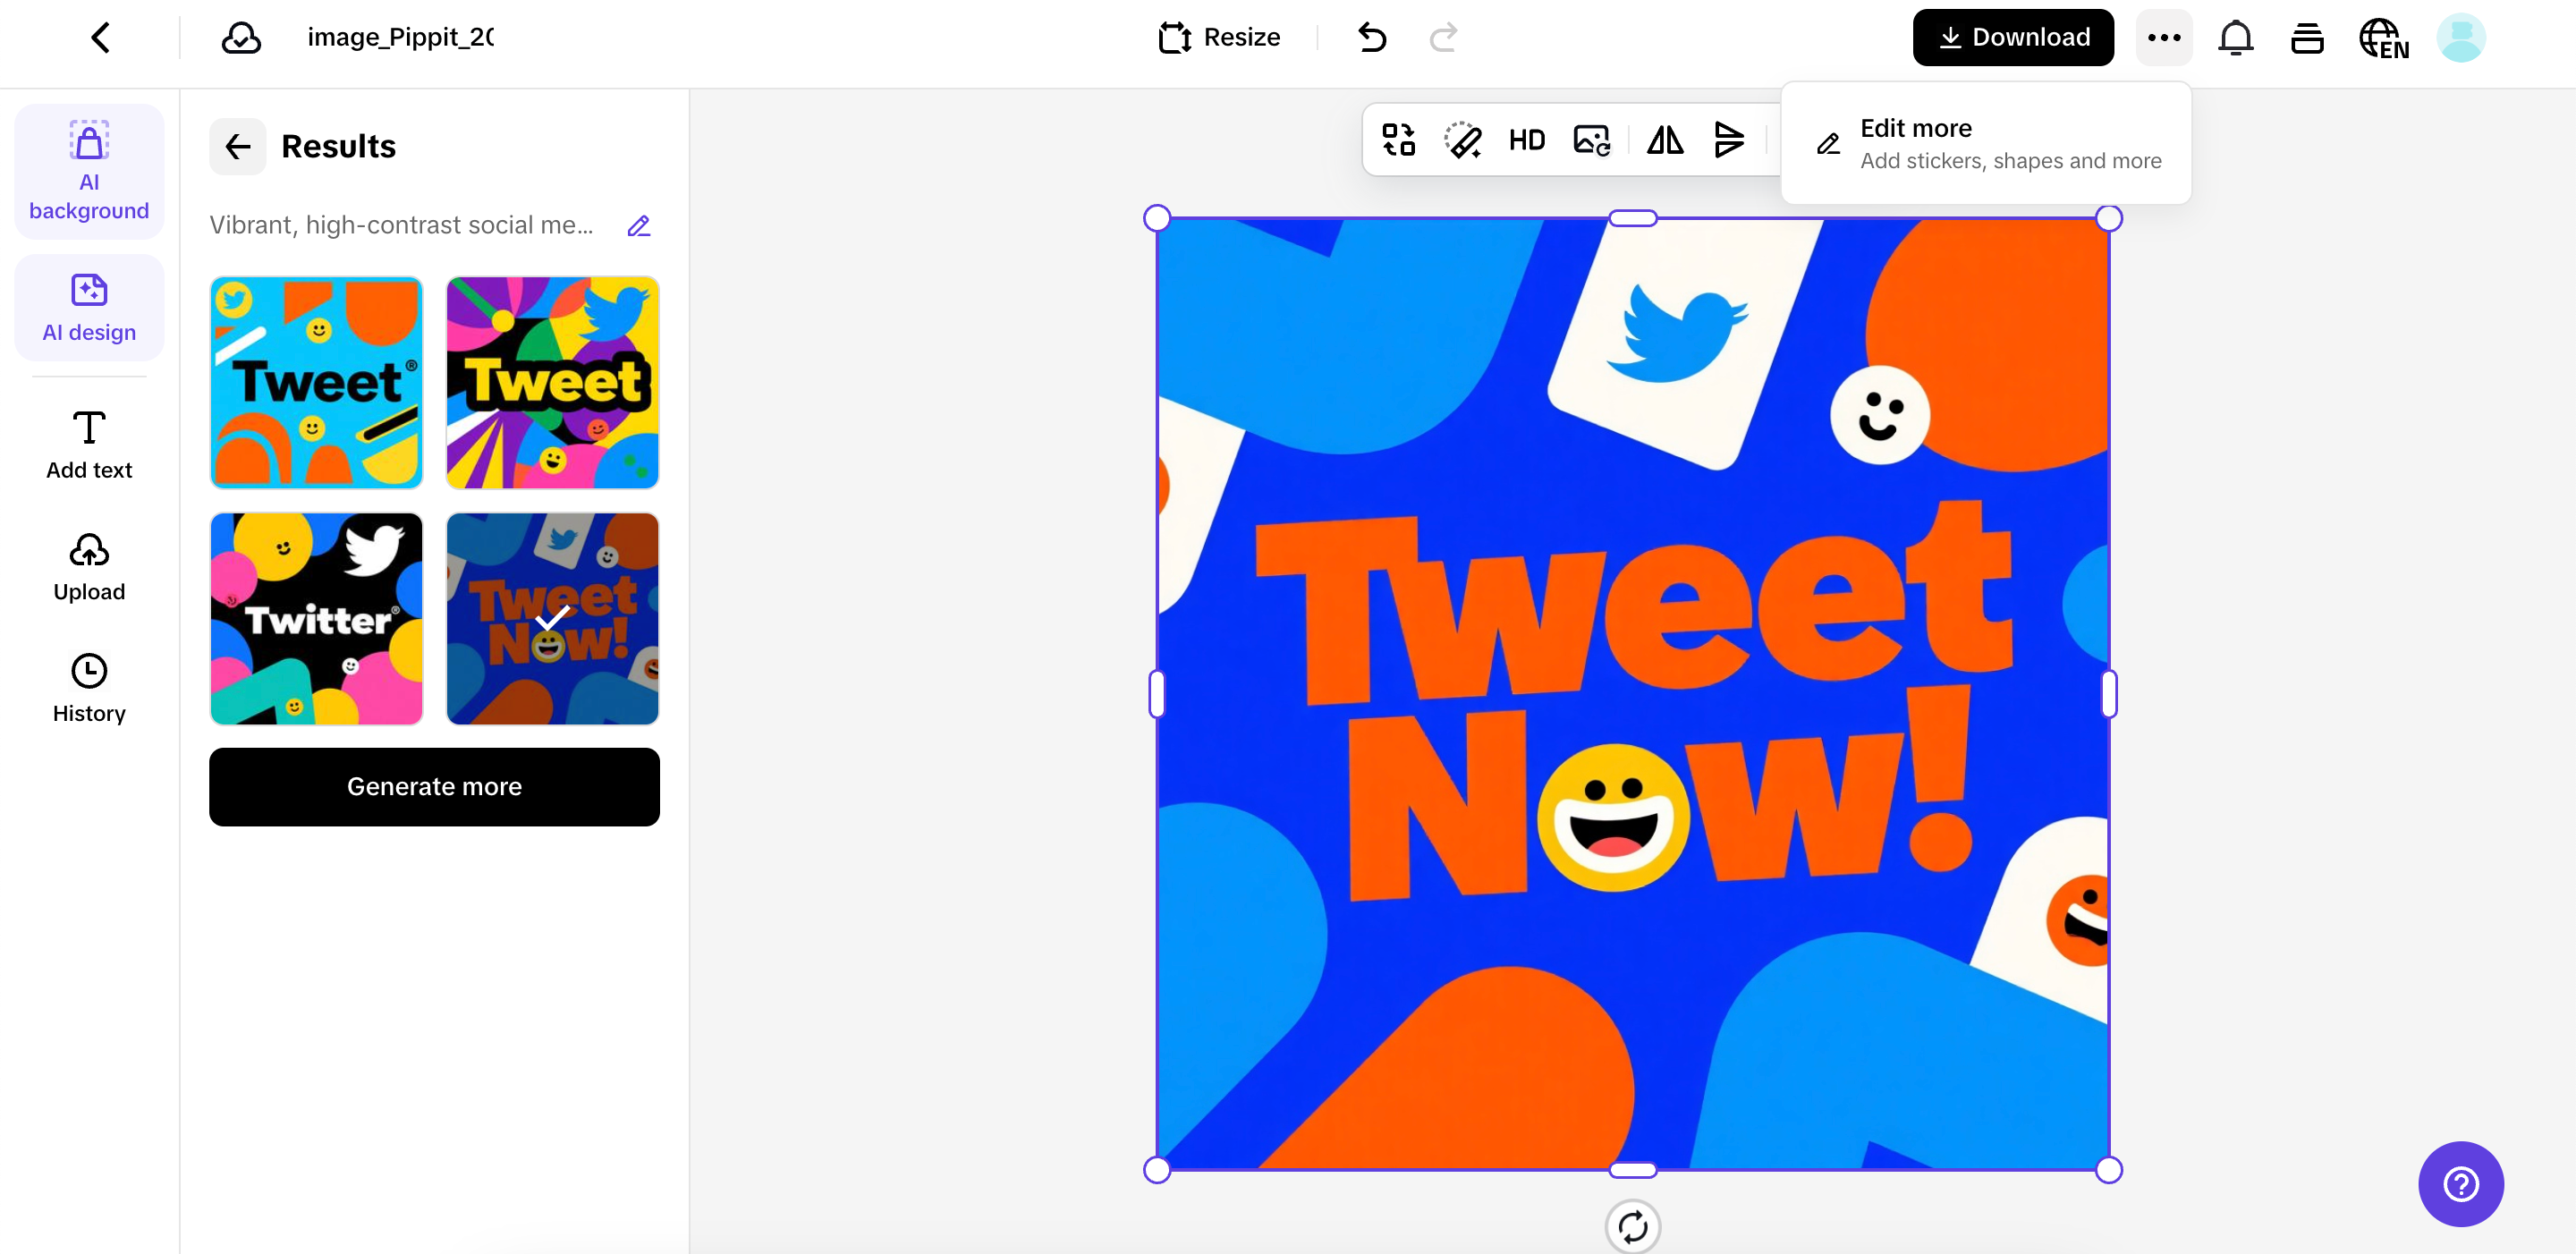Edit the prompt with pencil icon
This screenshot has height=1254, width=2576.
coord(639,226)
